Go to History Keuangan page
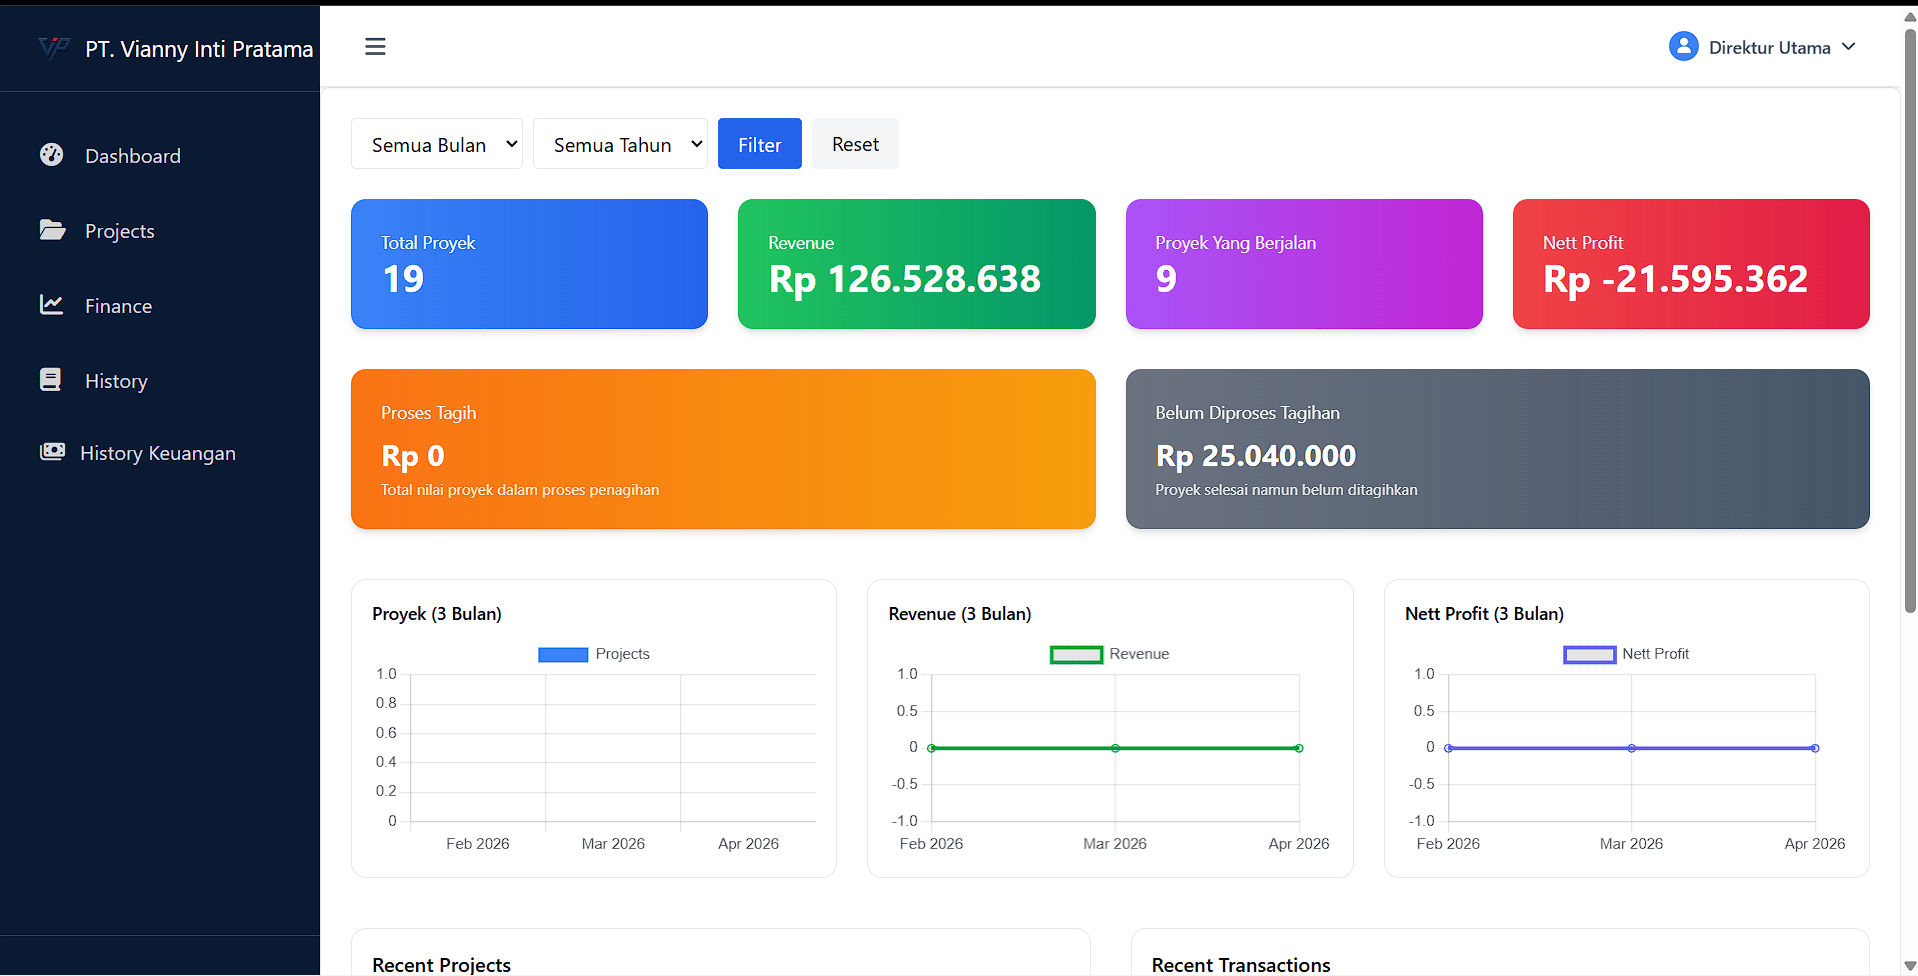The width and height of the screenshot is (1918, 976). (x=157, y=453)
